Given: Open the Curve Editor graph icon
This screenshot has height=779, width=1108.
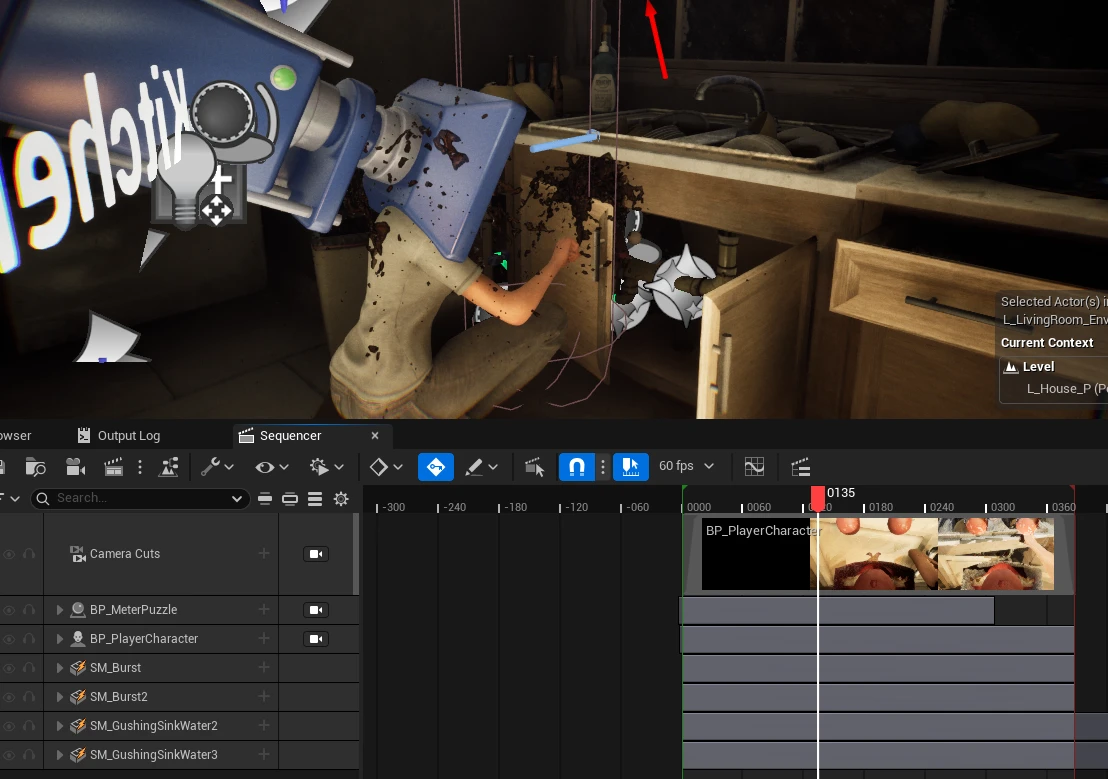Looking at the screenshot, I should pos(754,467).
